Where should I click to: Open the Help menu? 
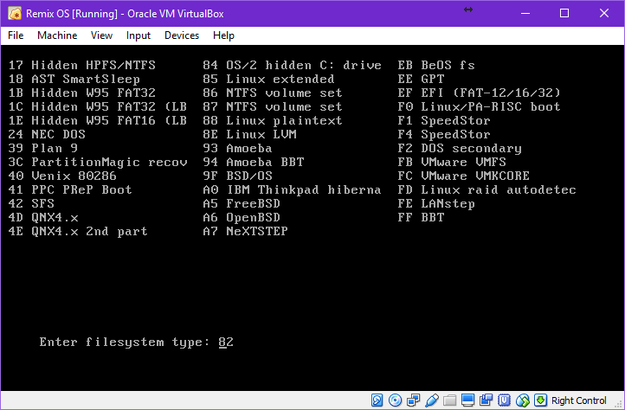[223, 35]
